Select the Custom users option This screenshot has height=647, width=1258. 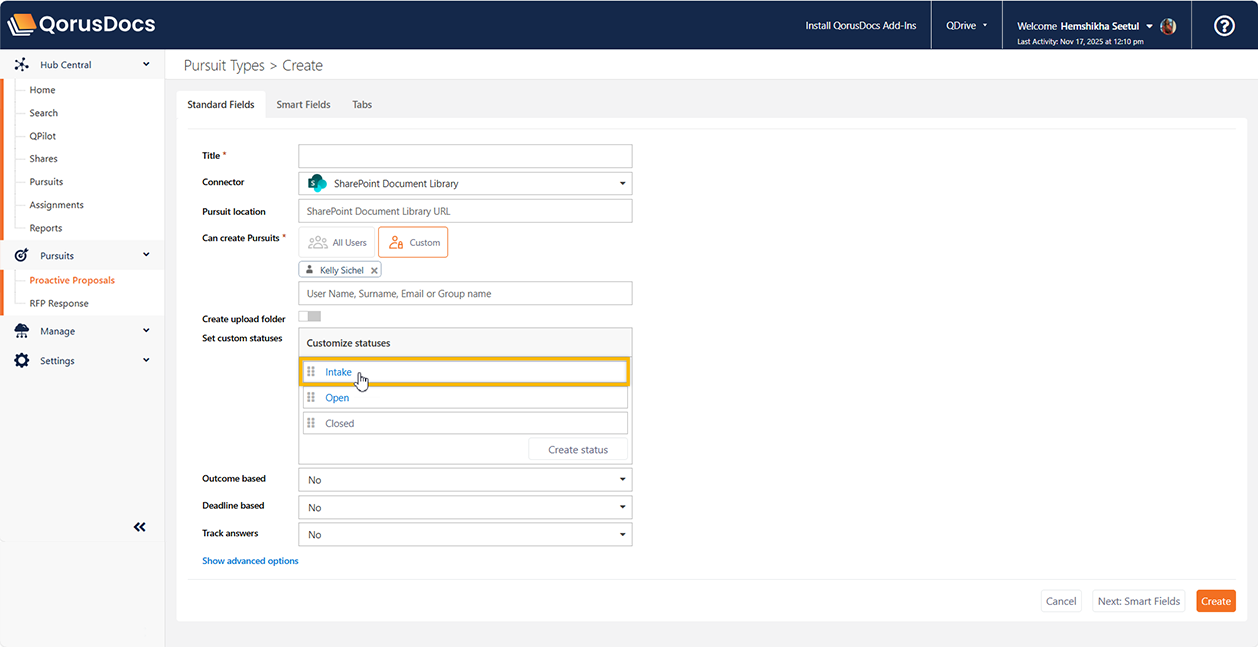413,242
